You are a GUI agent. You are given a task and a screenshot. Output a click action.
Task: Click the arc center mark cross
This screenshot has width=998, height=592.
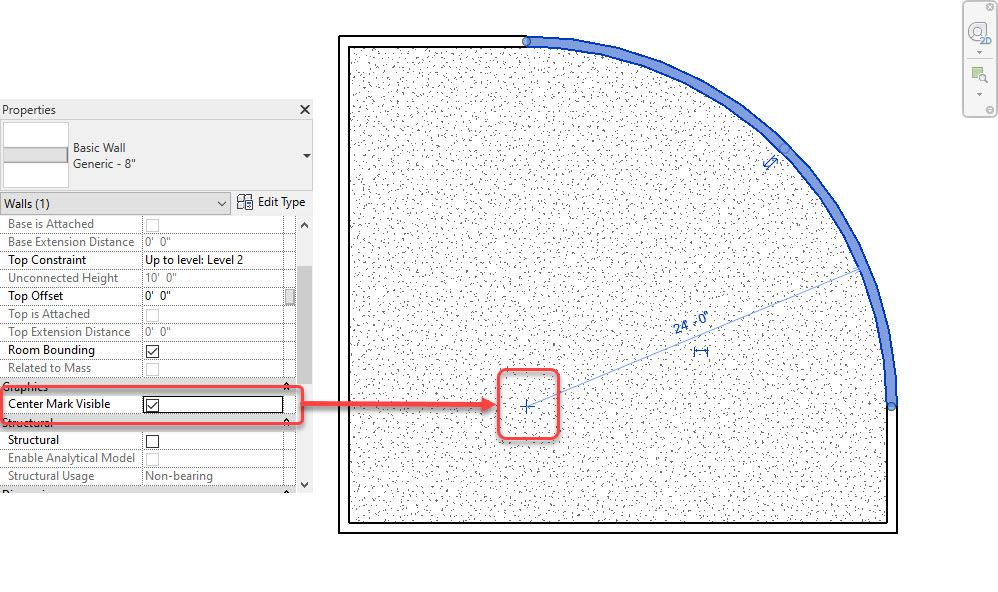(527, 406)
